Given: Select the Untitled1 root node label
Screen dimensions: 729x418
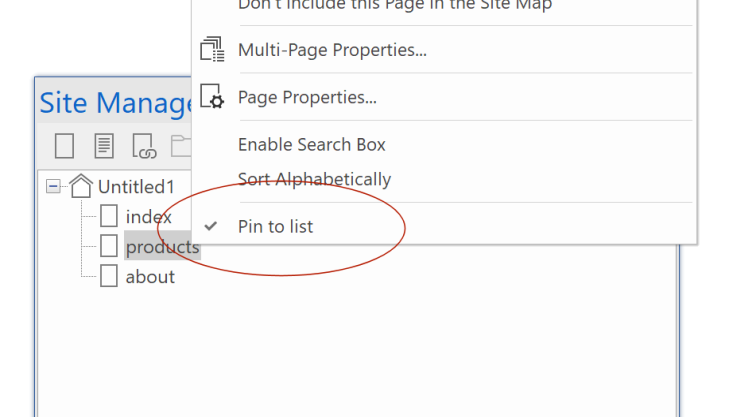Looking at the screenshot, I should (x=136, y=187).
